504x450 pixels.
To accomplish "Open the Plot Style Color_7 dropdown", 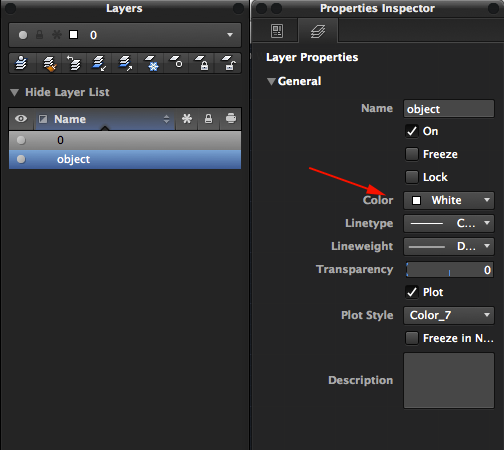I will point(449,315).
